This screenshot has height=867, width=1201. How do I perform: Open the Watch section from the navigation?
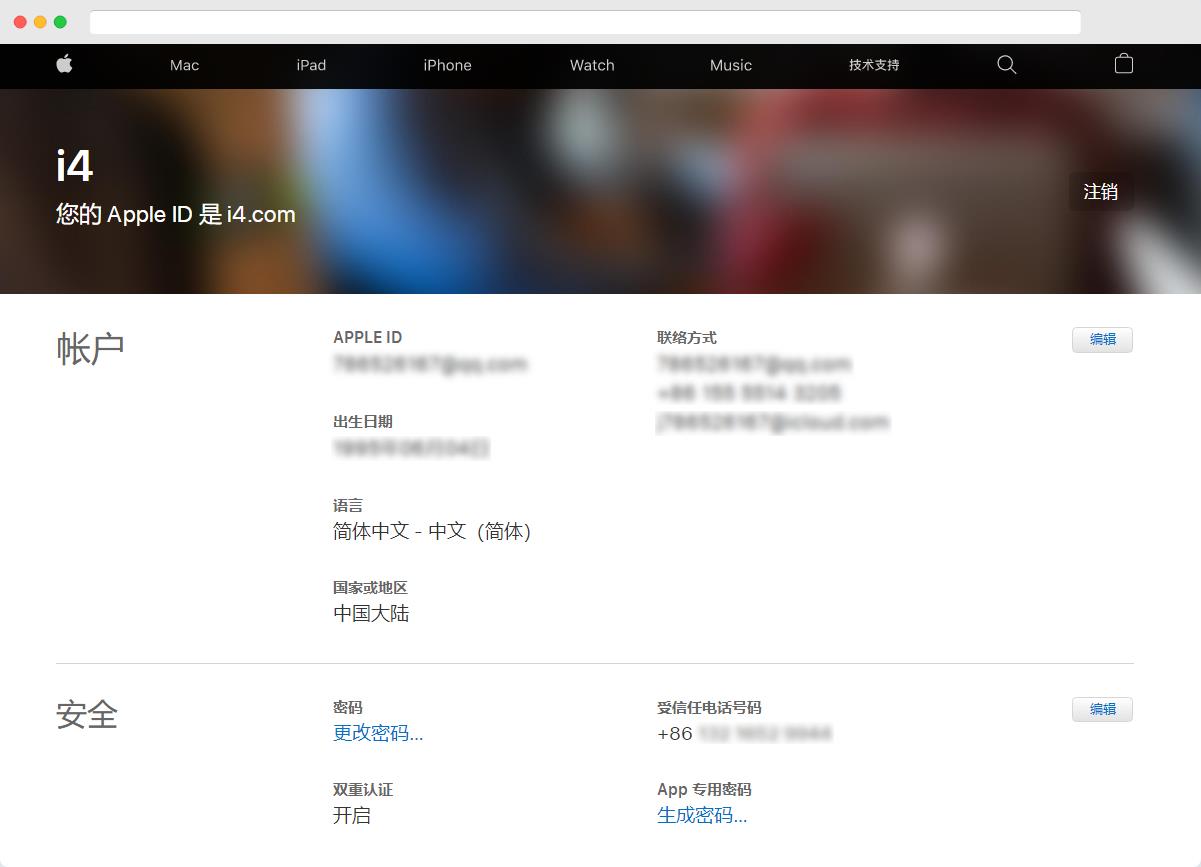click(x=591, y=65)
